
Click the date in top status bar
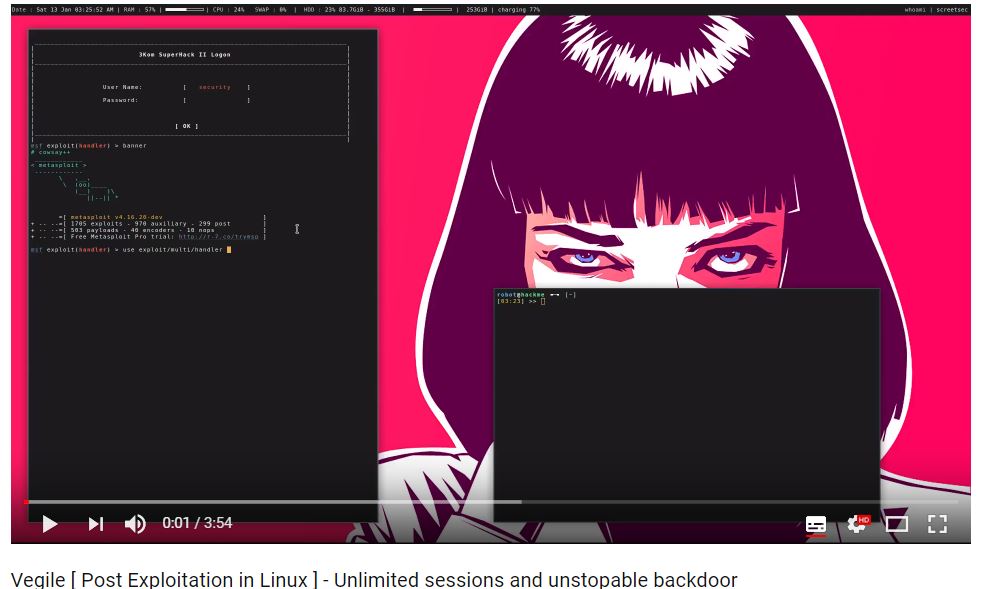[63, 10]
